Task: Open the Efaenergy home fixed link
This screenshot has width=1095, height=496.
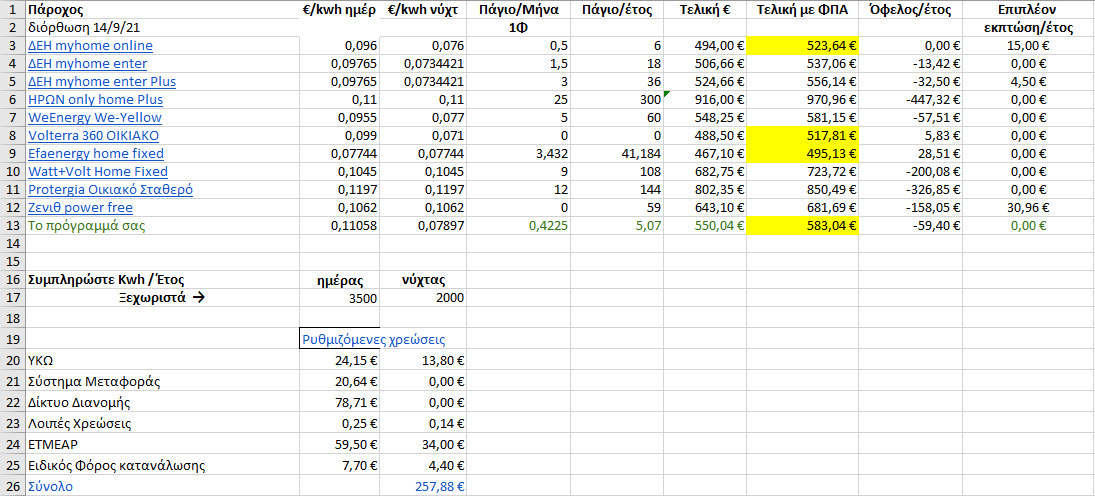Action: (96, 154)
